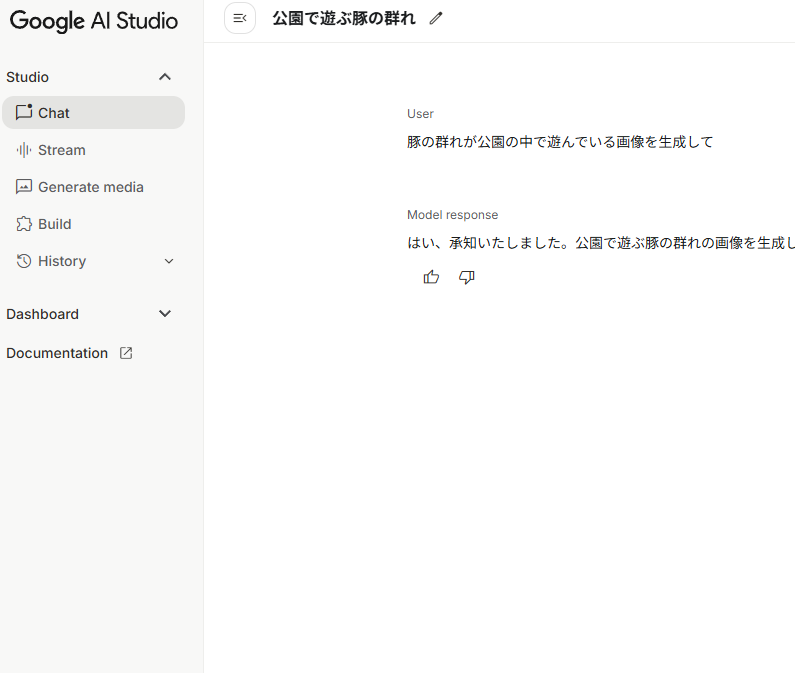Give thumbs down to the model response
The image size is (795, 673).
466,277
